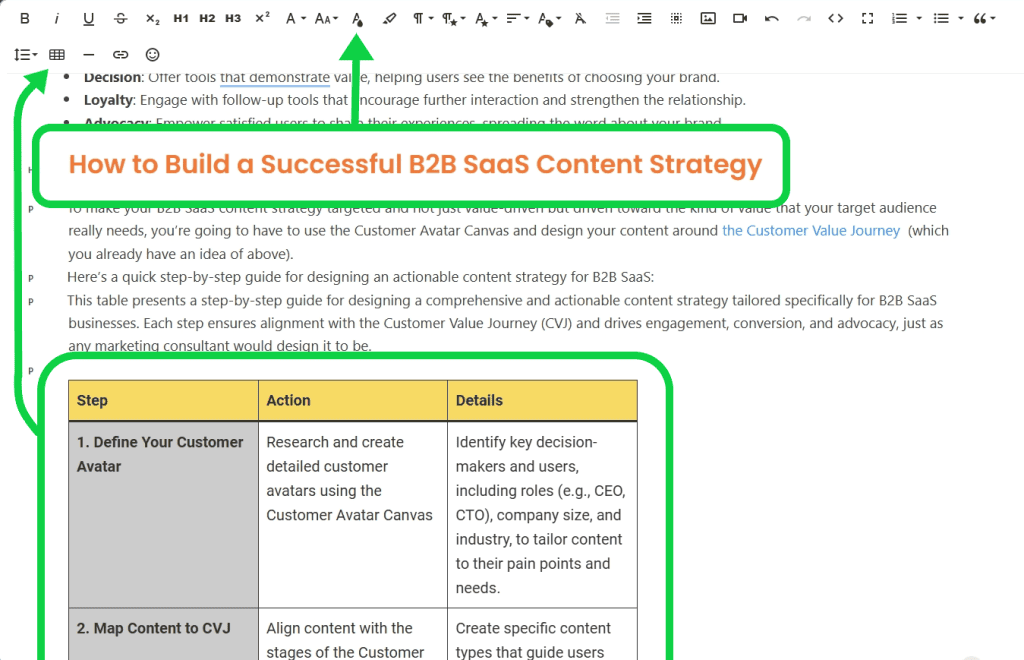Click the decrease indent icon
Viewport: 1024px width, 660px height.
tap(612, 18)
